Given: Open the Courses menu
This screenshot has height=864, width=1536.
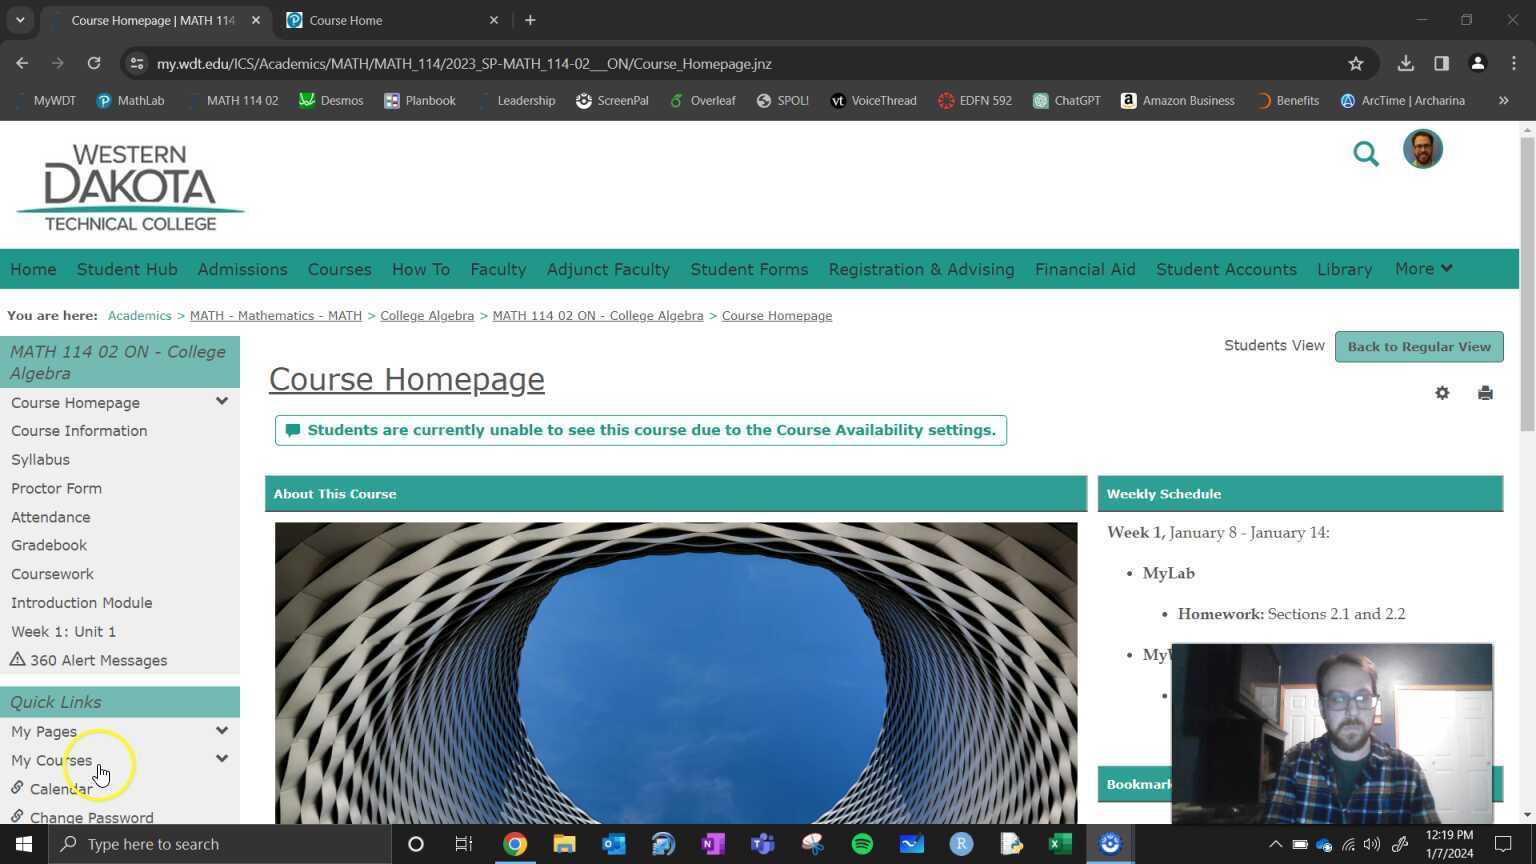Looking at the screenshot, I should pos(340,269).
